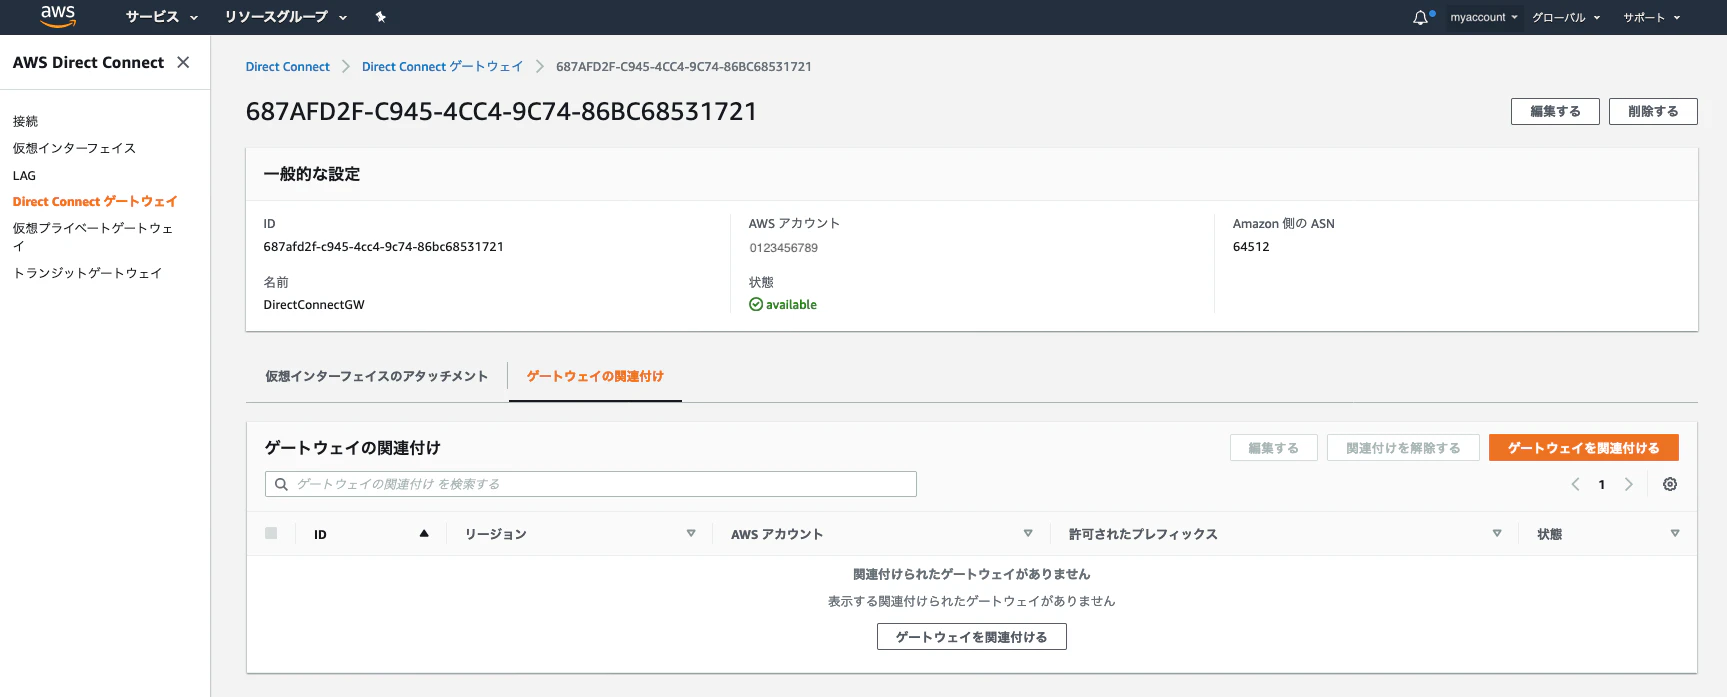Image resolution: width=1727 pixels, height=697 pixels.
Task: Go to next page arrow in pagination
Action: 1628,484
